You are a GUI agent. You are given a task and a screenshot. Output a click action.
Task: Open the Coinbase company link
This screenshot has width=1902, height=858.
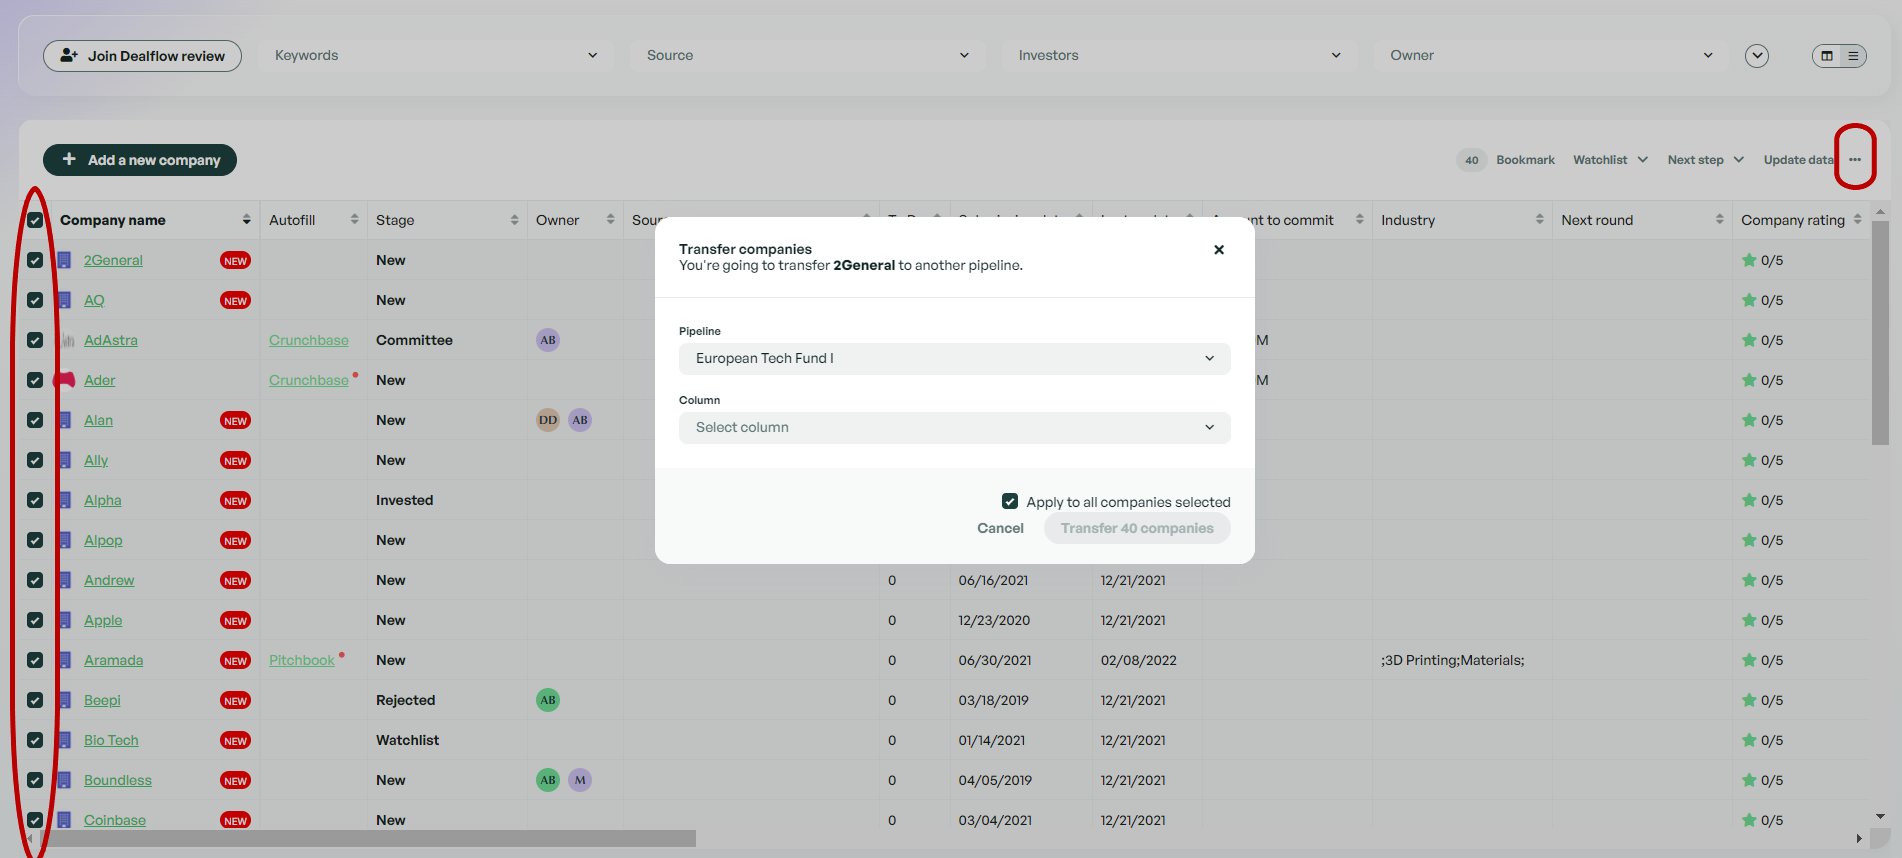(x=115, y=820)
